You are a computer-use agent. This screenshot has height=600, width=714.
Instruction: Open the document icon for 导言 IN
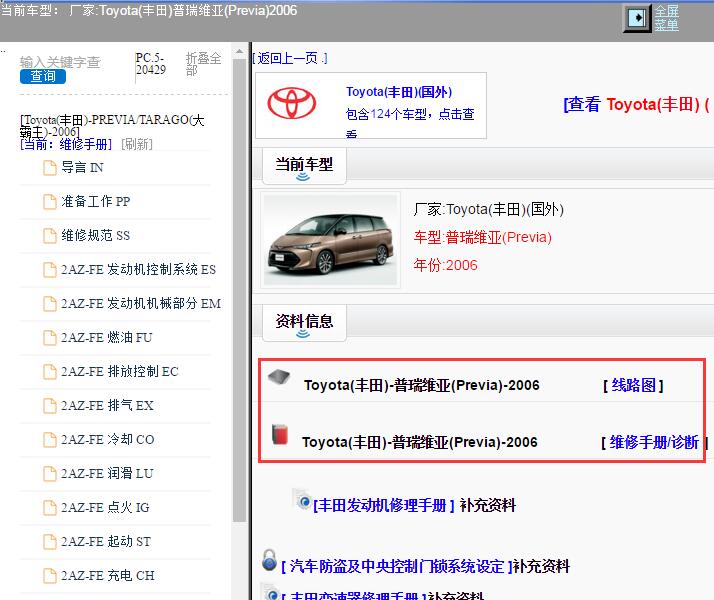[50, 168]
